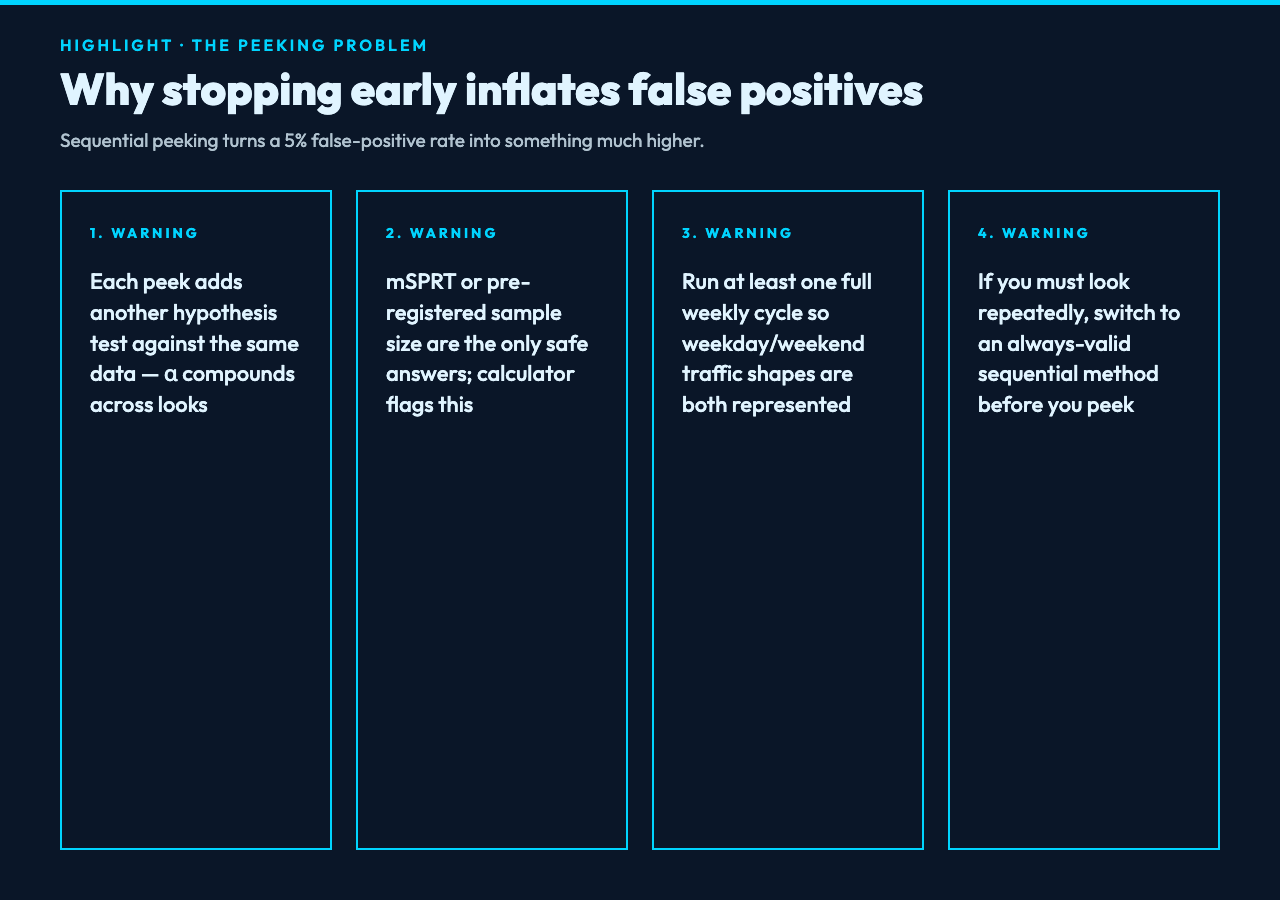Click the 'Highlight · The Peeking Problem' eyebrow label

[244, 45]
